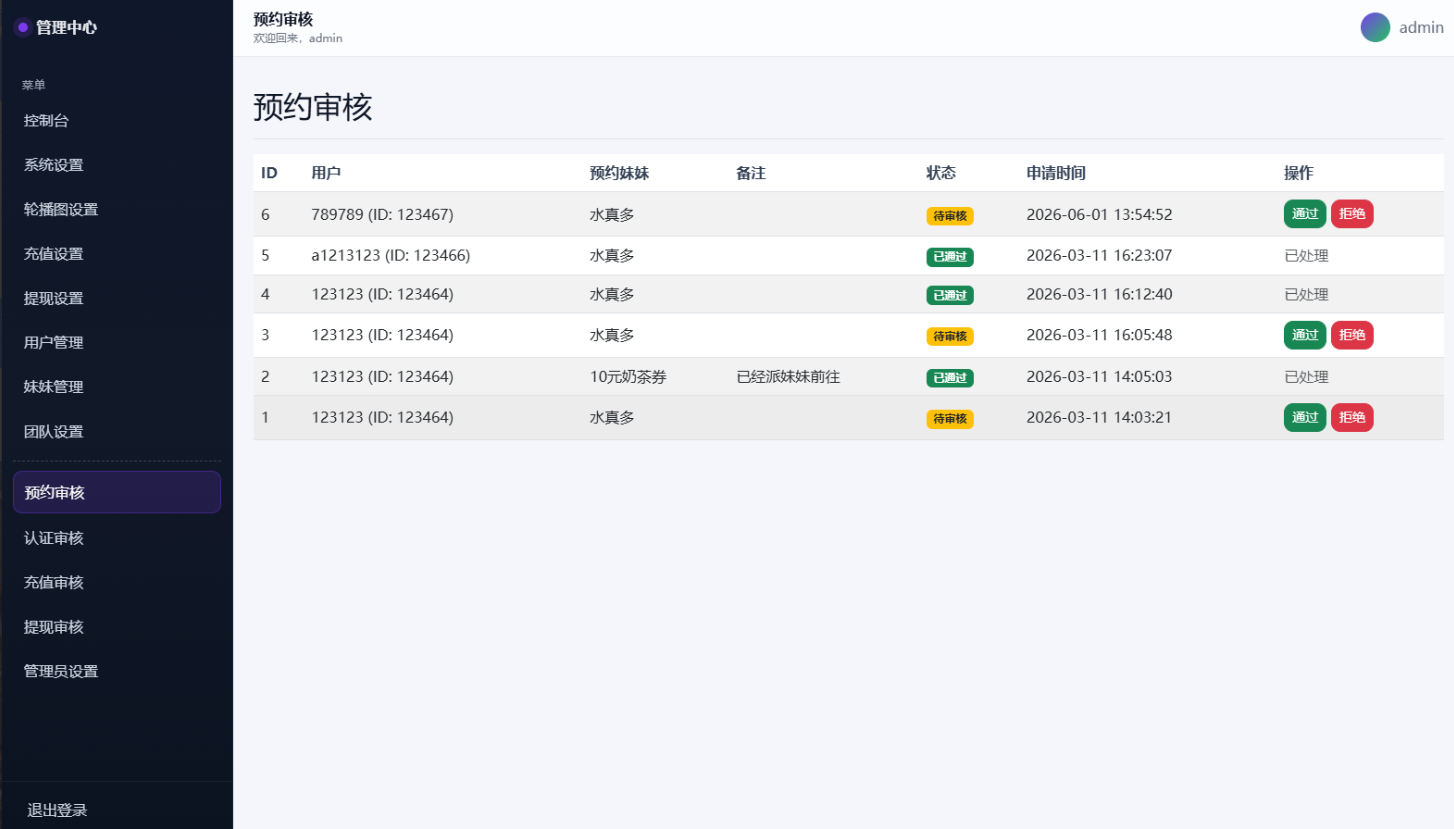
Task: Reject booking ID 6 with 拒绝 button
Action: 1352,214
